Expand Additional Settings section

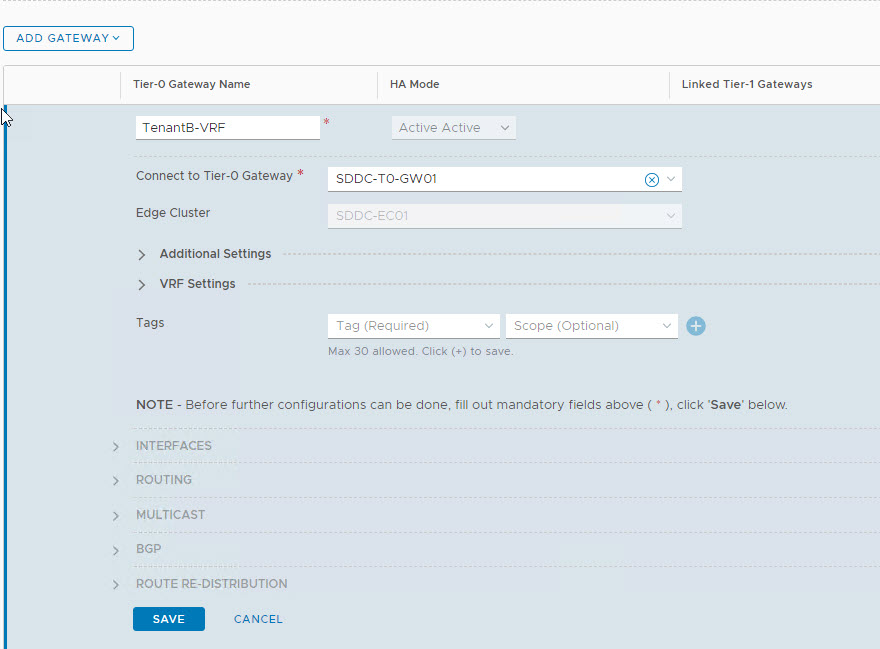pyautogui.click(x=142, y=254)
